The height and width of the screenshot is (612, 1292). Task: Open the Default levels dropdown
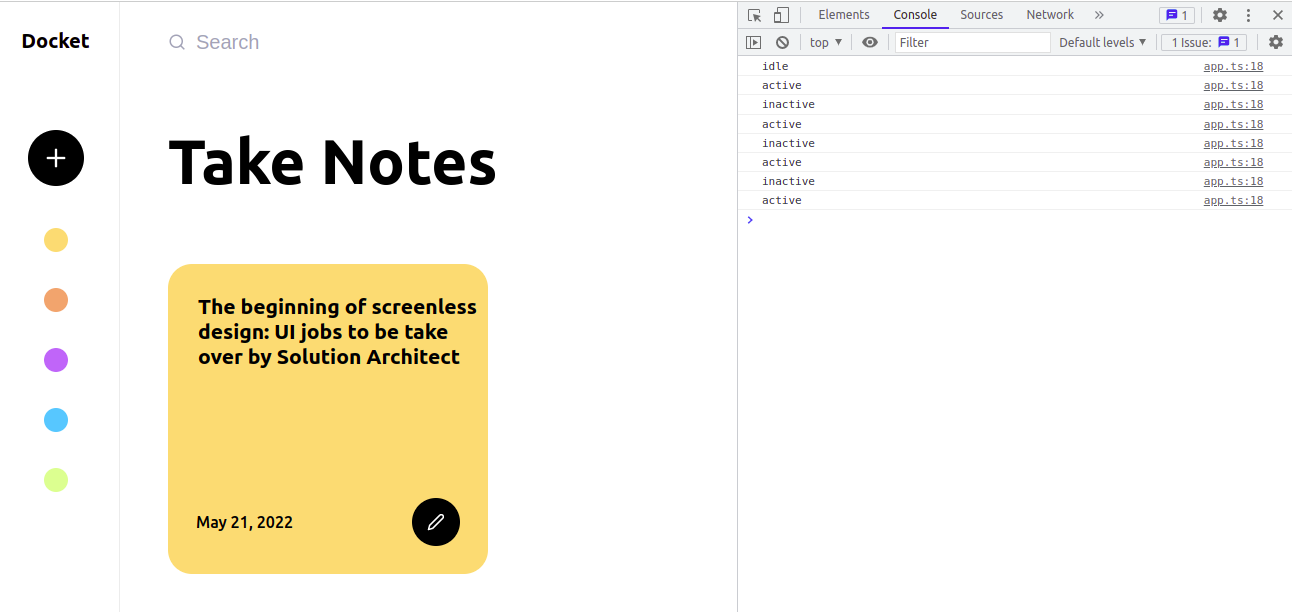point(1102,42)
